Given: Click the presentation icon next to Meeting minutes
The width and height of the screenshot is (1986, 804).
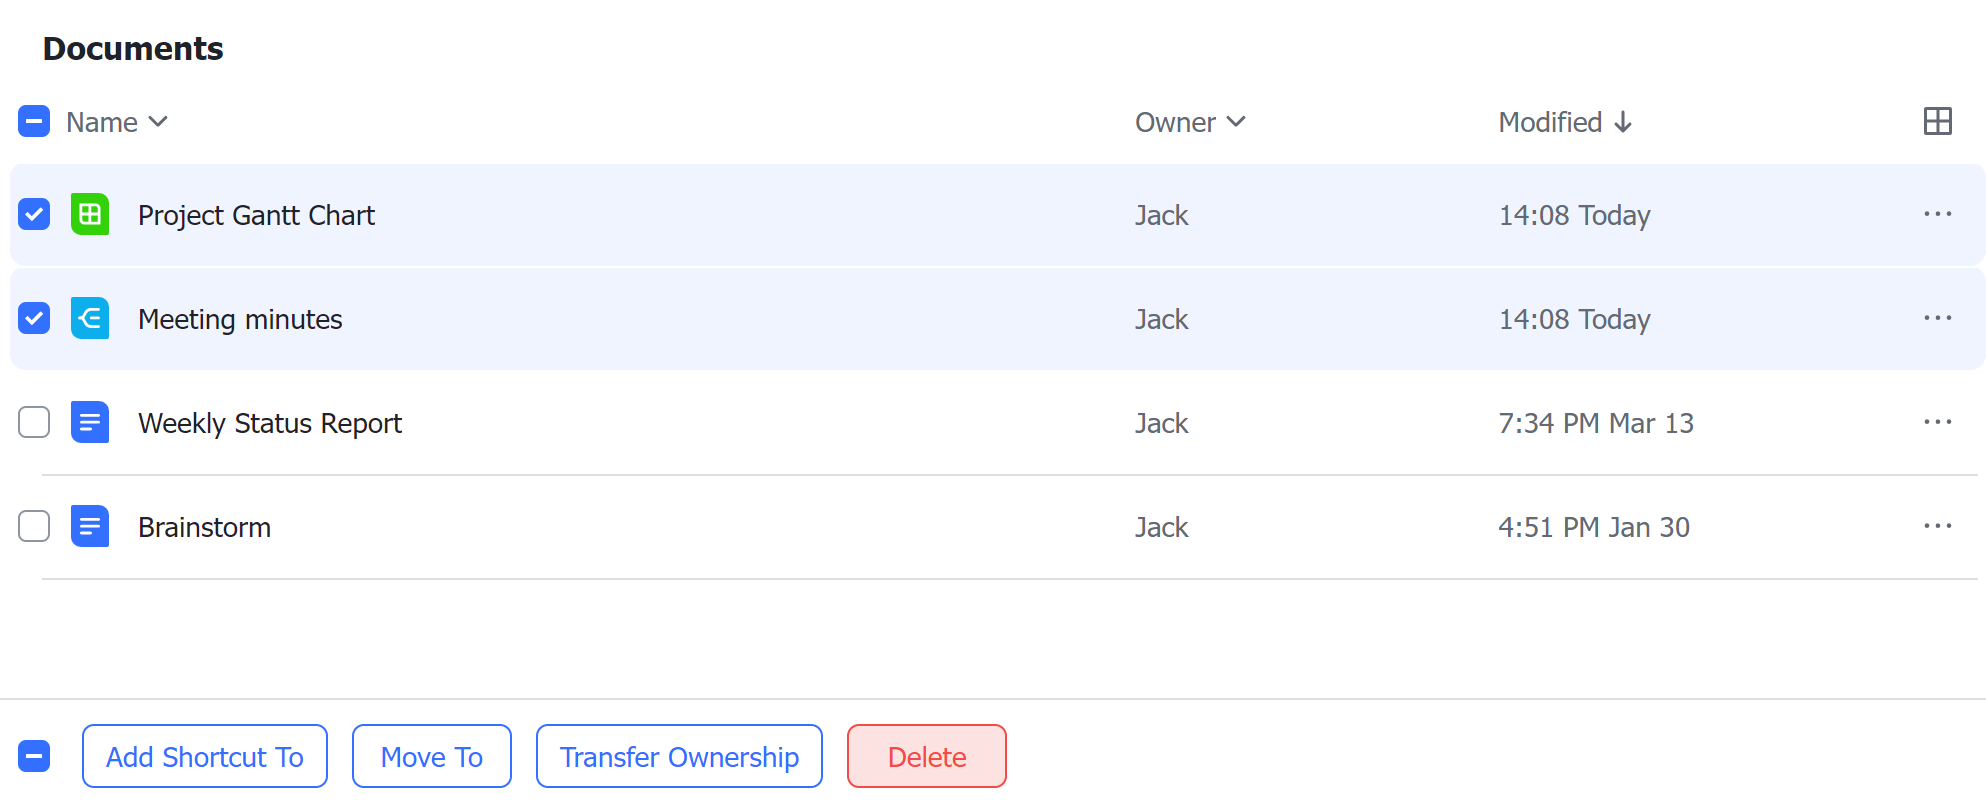Looking at the screenshot, I should (89, 318).
